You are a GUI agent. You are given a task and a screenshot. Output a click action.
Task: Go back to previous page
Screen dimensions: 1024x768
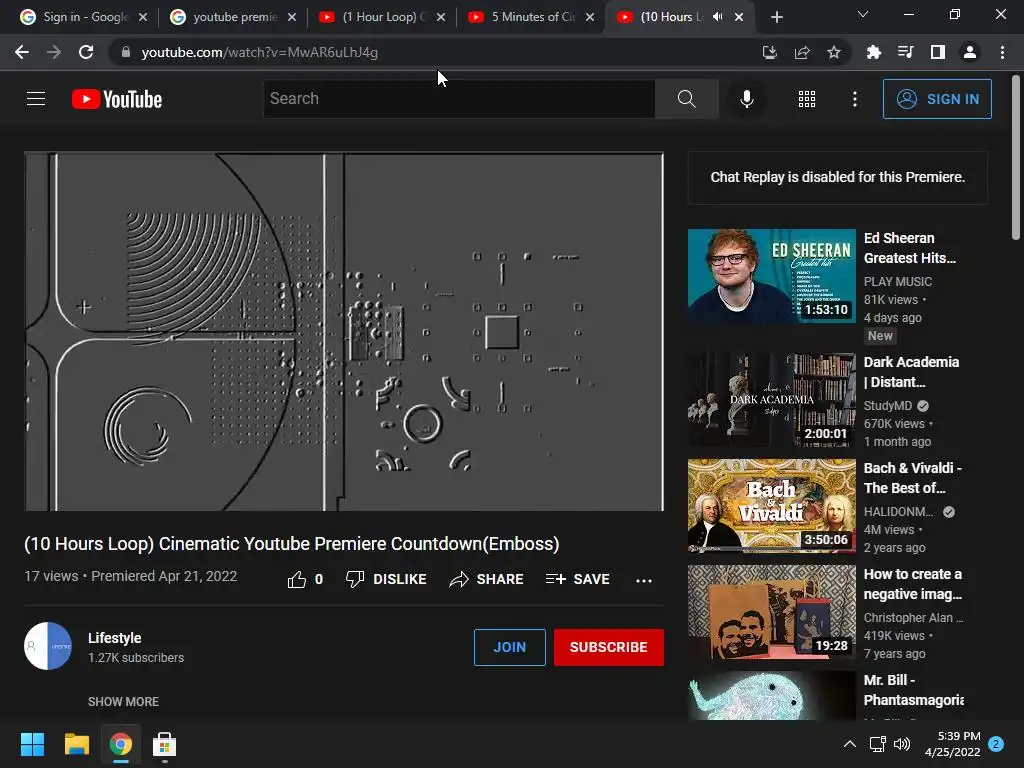click(x=22, y=52)
